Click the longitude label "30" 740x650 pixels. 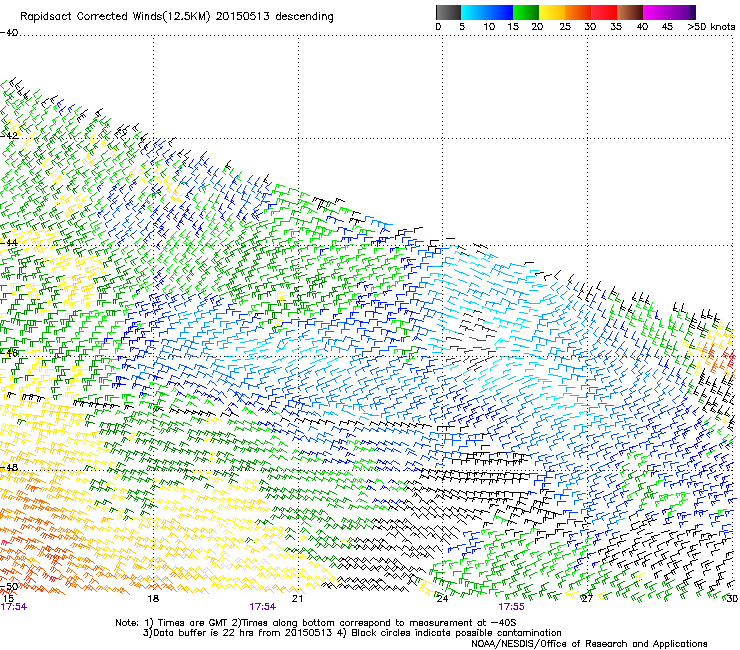coord(732,599)
